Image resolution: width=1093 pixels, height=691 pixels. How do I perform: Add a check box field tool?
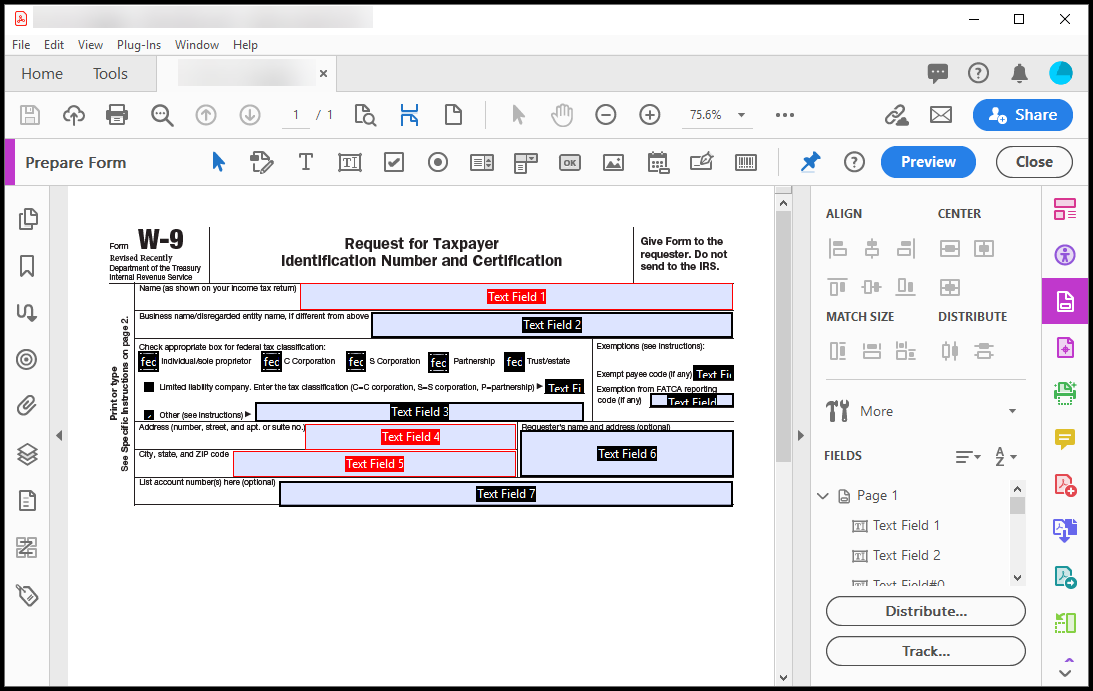[394, 162]
